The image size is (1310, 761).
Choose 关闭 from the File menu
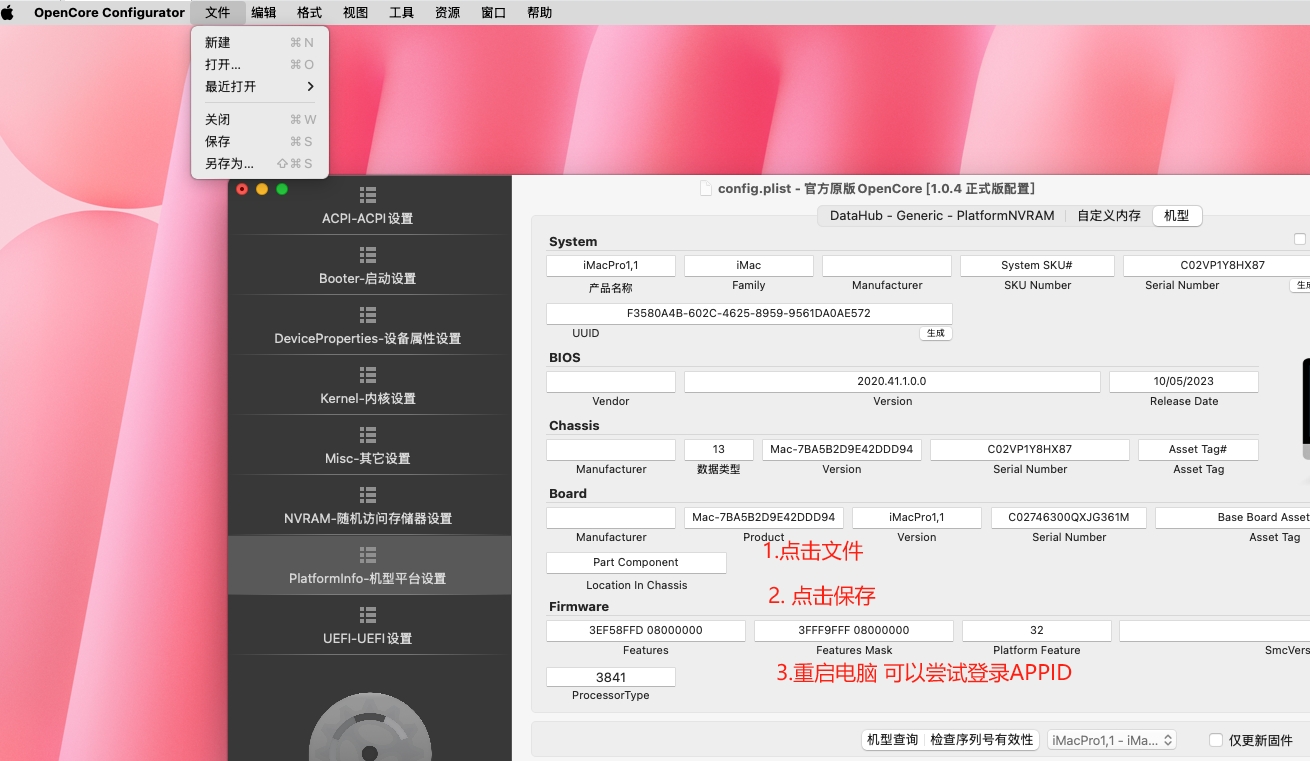point(260,119)
